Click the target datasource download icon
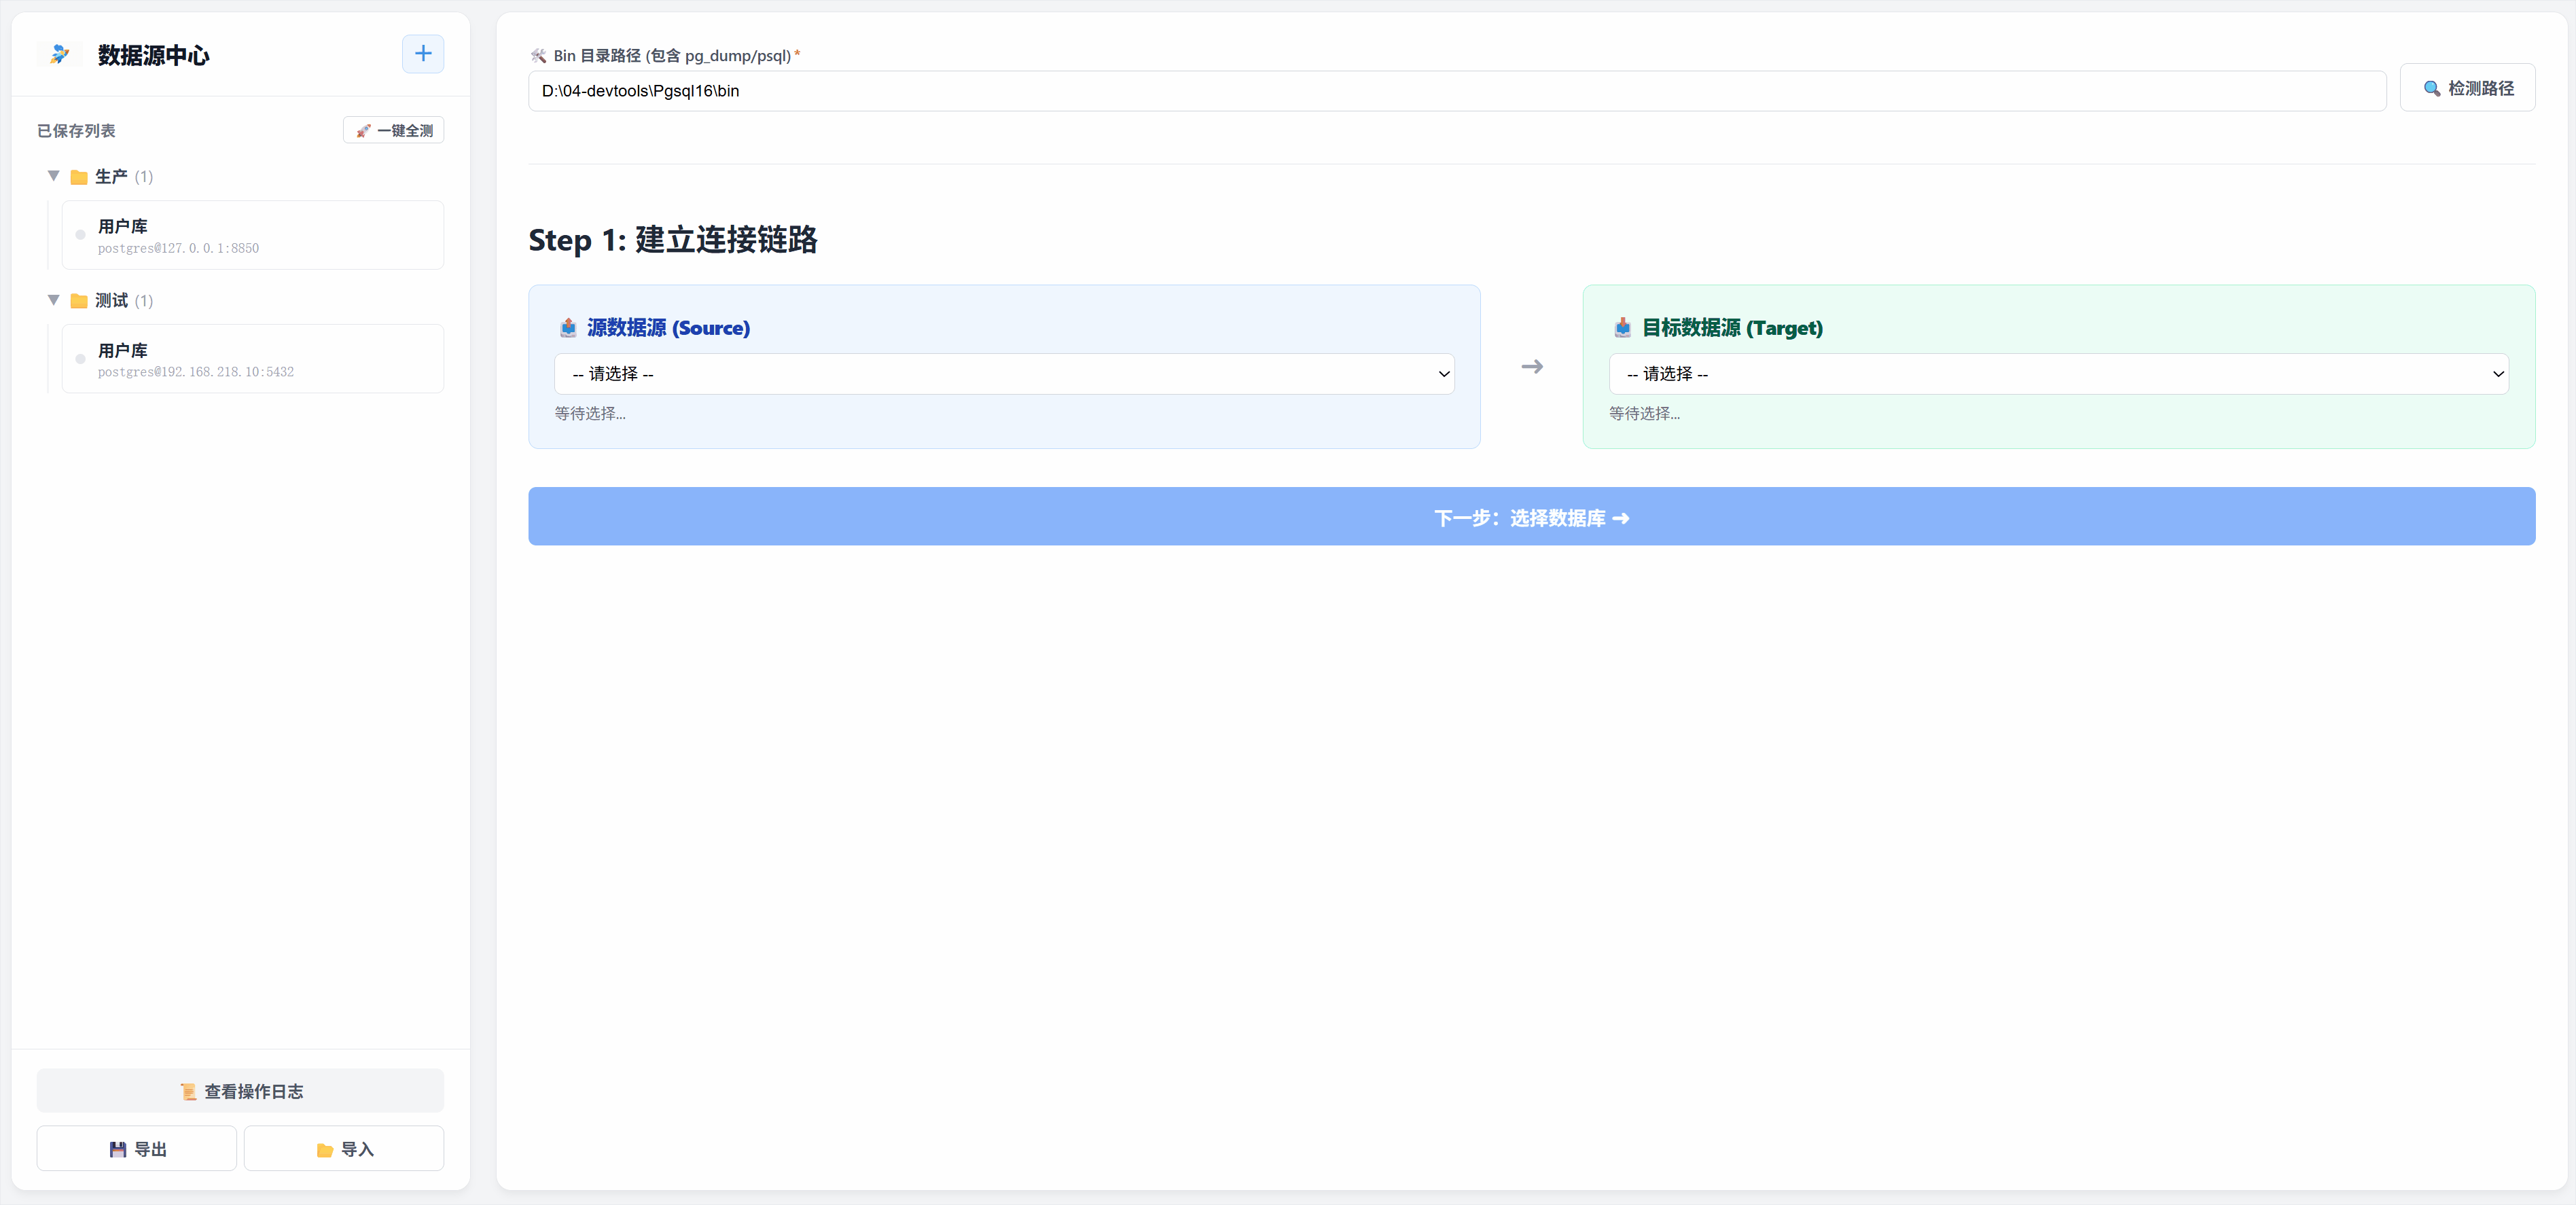Viewport: 2576px width, 1205px height. click(1622, 328)
